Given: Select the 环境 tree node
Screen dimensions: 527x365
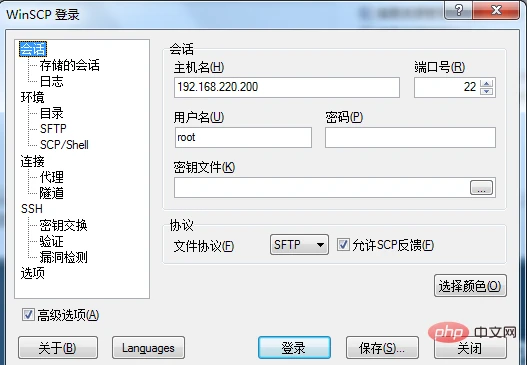Looking at the screenshot, I should (x=33, y=97).
